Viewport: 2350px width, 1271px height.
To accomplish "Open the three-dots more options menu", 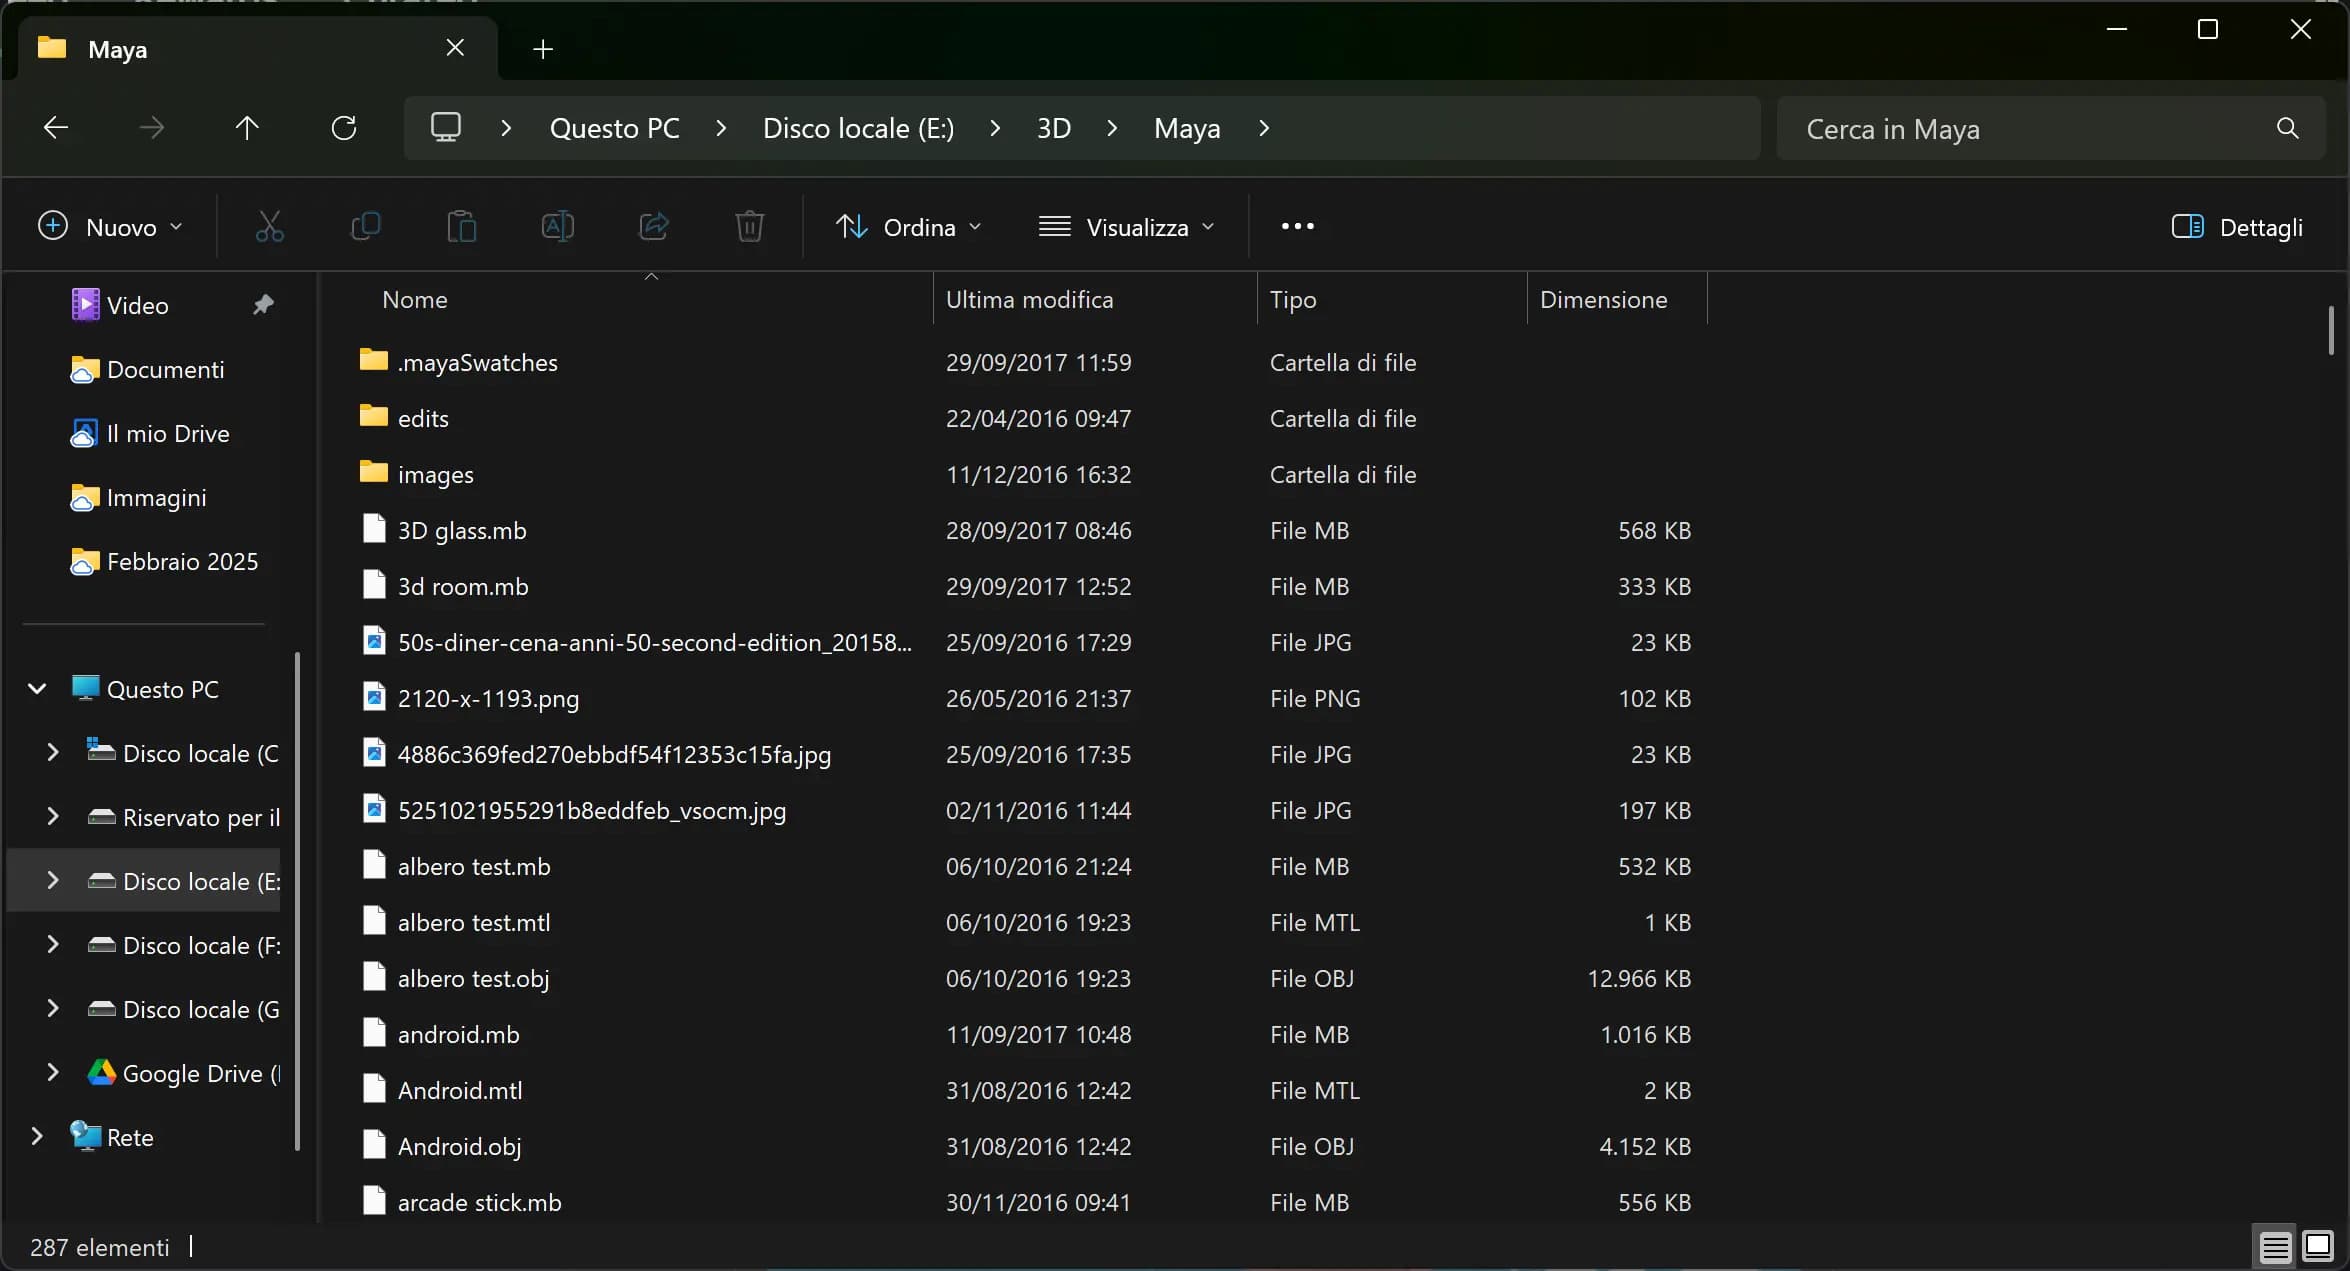I will tap(1297, 227).
